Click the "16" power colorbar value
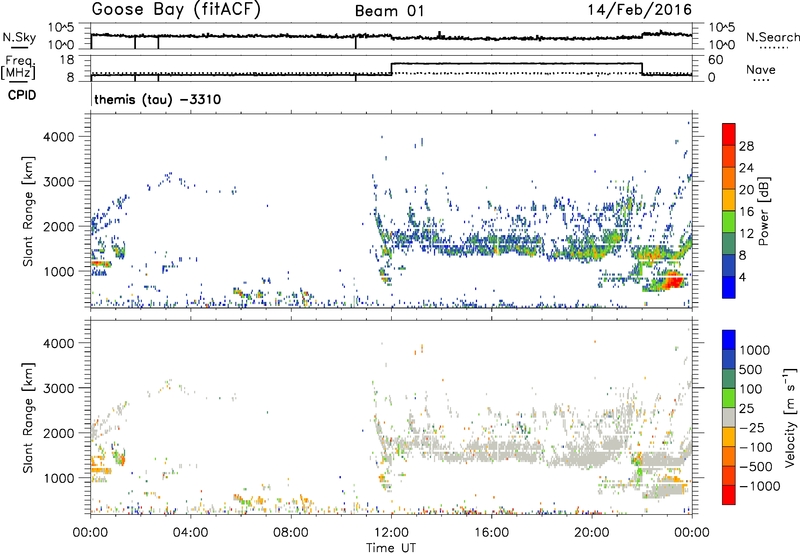This screenshot has height=554, width=800. coord(746,212)
